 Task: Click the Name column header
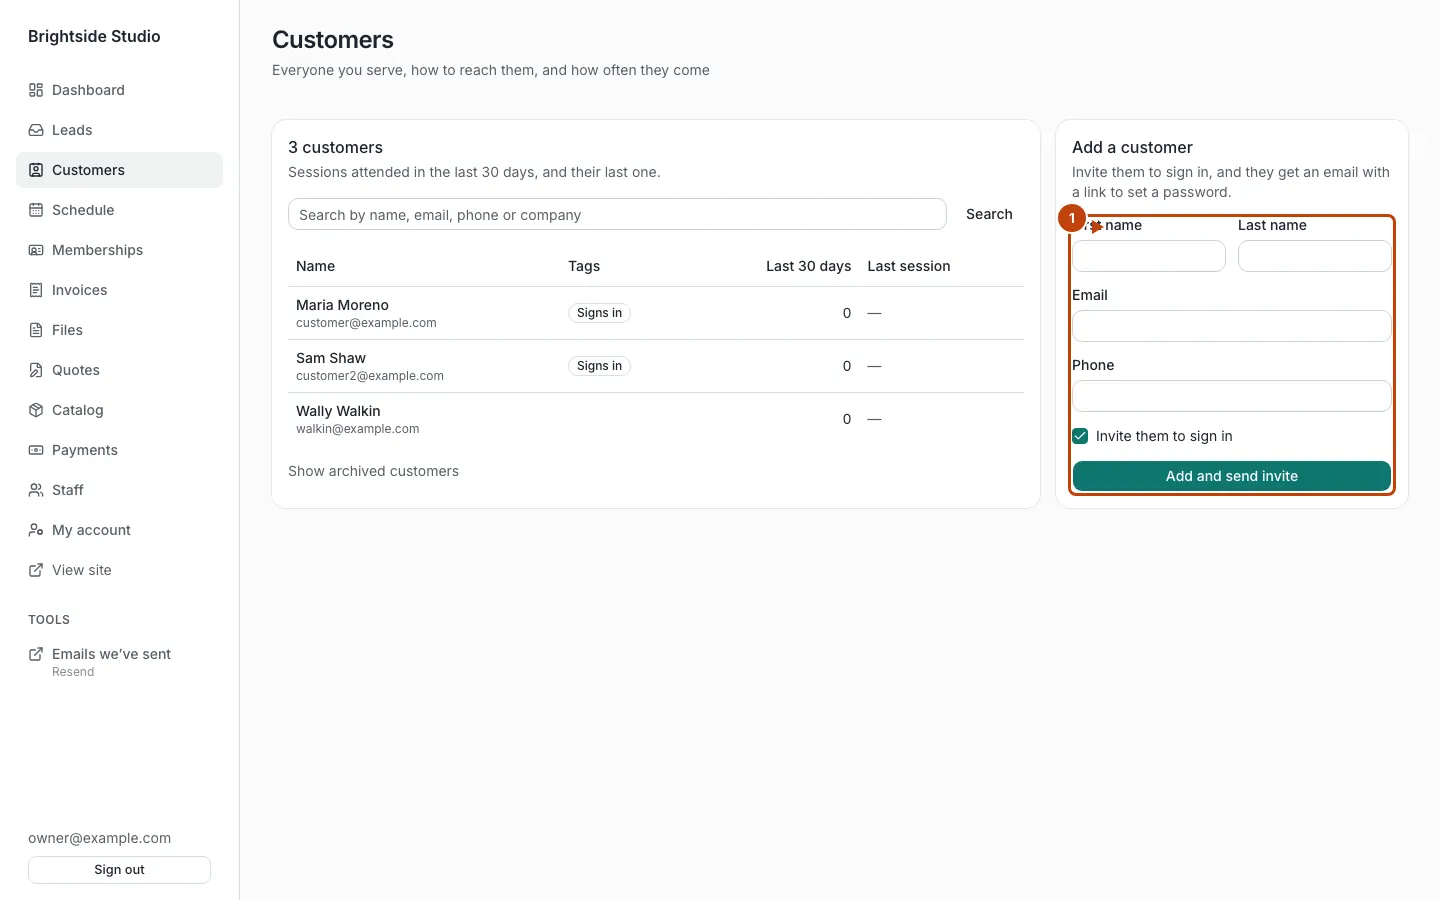pyautogui.click(x=315, y=266)
